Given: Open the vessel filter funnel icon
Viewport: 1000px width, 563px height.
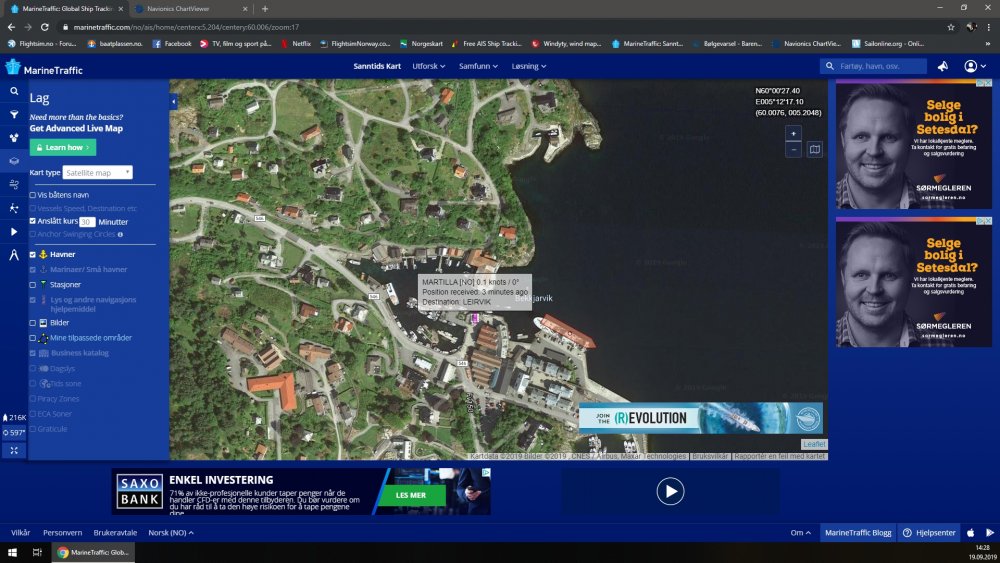Looking at the screenshot, I should pyautogui.click(x=13, y=114).
